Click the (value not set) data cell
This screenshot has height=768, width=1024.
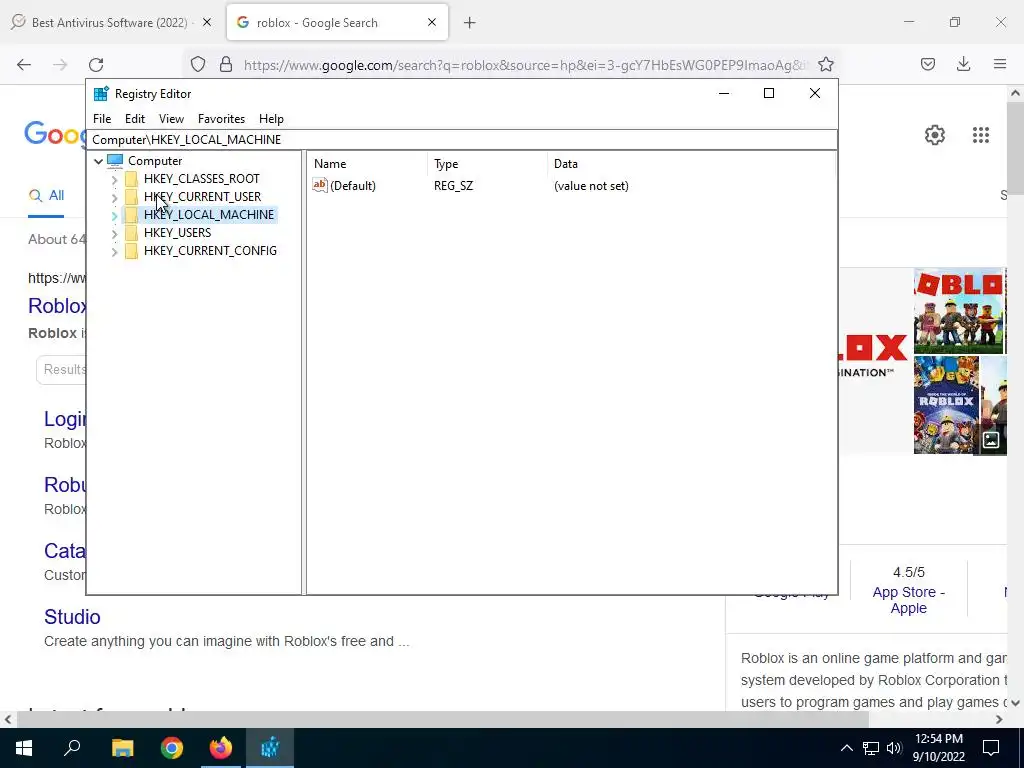coord(591,186)
